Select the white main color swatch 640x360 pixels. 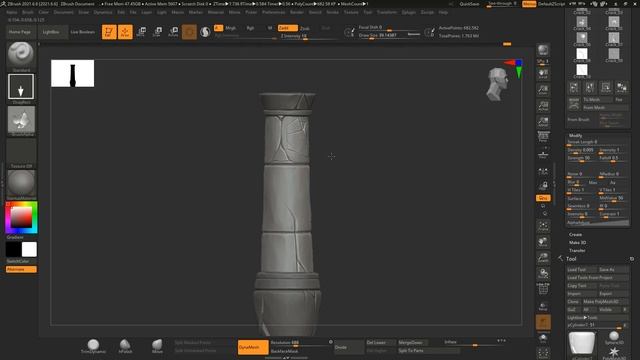[x=29, y=249]
